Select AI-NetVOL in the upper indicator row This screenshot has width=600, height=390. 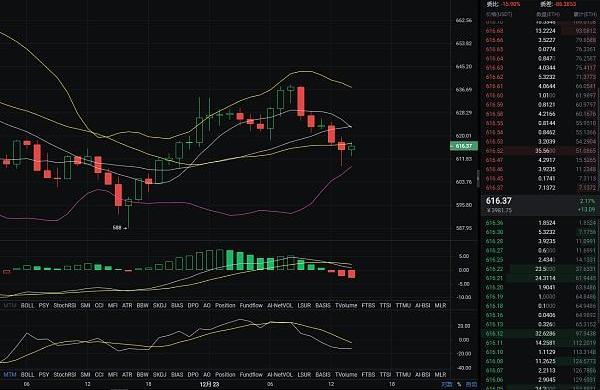[280, 305]
